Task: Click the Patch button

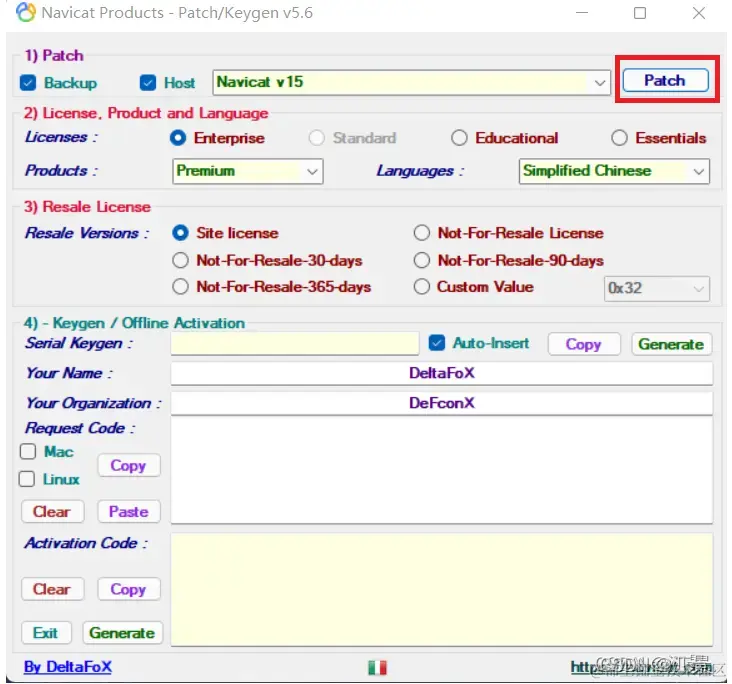Action: click(665, 80)
